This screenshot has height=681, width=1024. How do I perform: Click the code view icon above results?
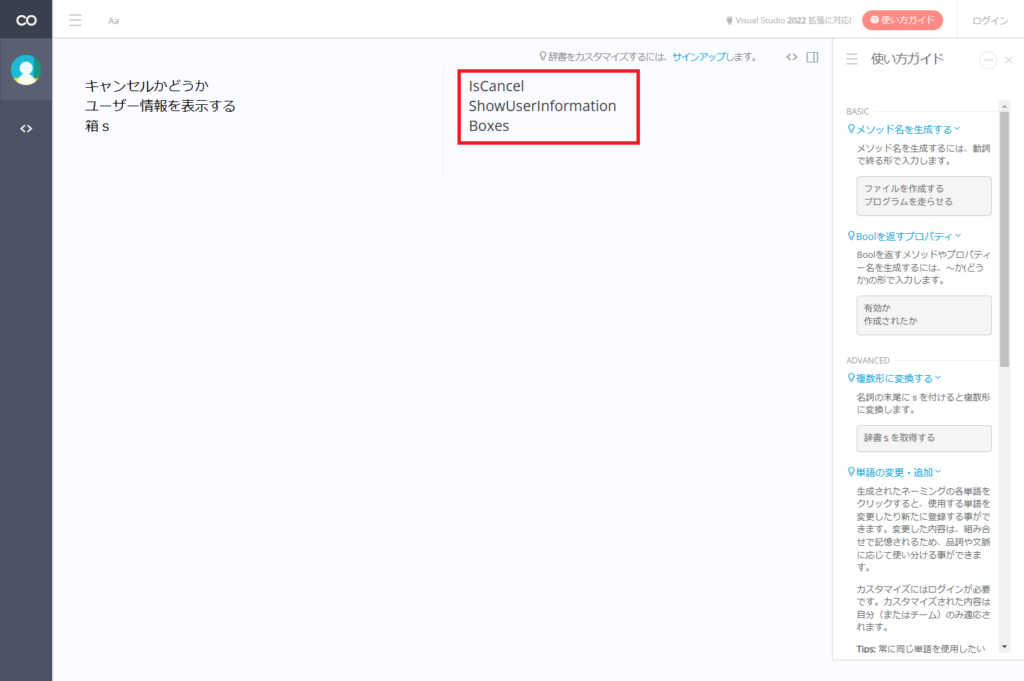point(791,57)
